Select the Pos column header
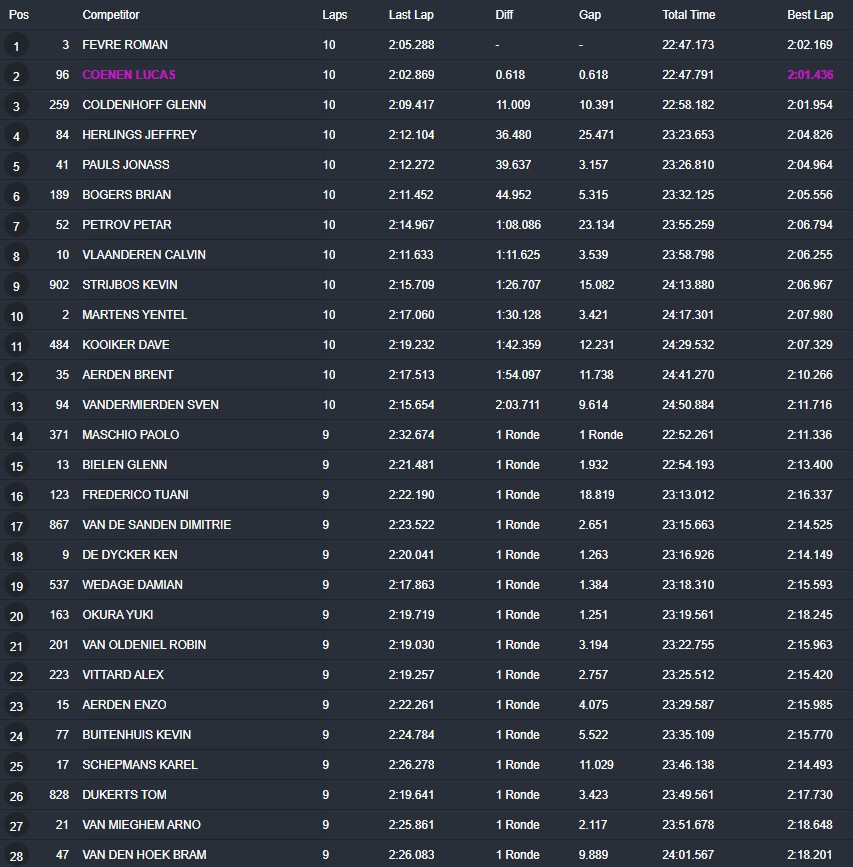 (19, 15)
